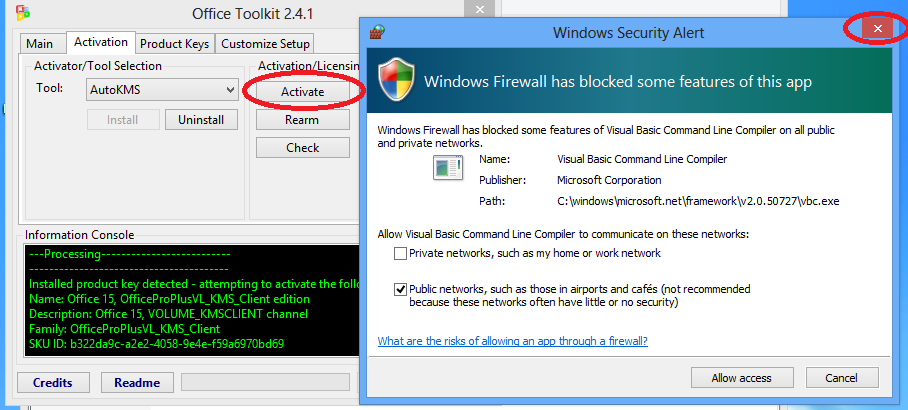Click the Windows Security Alert title bar icon
Image resolution: width=908 pixels, height=410 pixels.
click(376, 32)
